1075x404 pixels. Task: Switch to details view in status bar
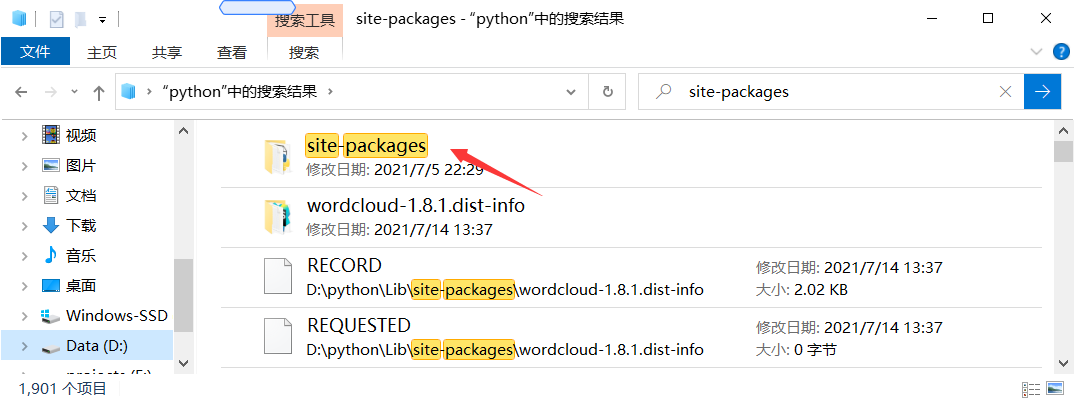[1031, 389]
